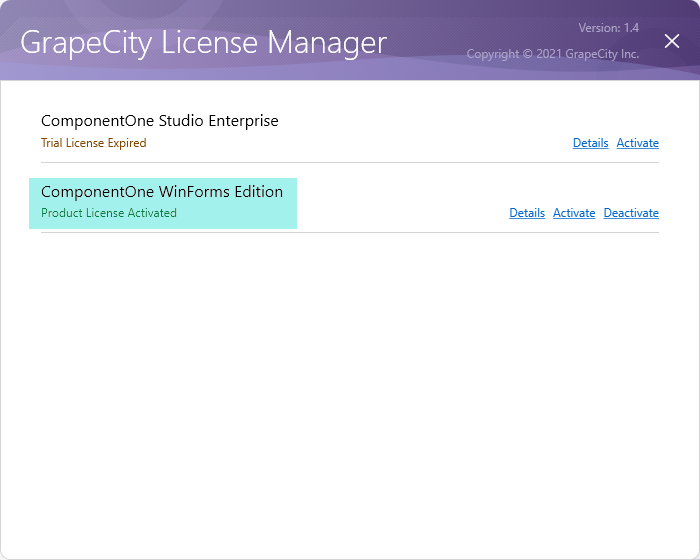
Task: Close the GrapeCity License Manager window
Action: tap(671, 41)
